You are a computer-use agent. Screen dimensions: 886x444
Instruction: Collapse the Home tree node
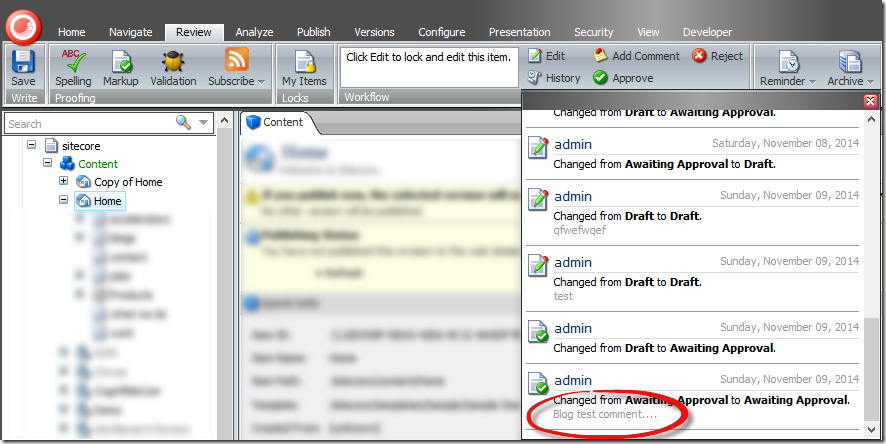pyautogui.click(x=64, y=201)
